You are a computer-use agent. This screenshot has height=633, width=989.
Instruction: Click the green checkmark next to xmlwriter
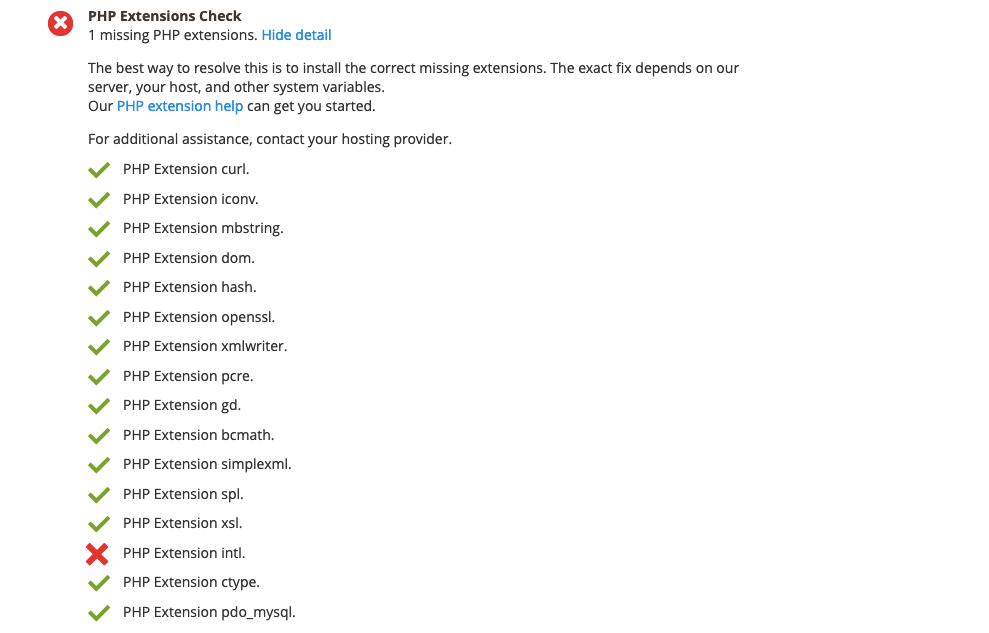pos(99,347)
